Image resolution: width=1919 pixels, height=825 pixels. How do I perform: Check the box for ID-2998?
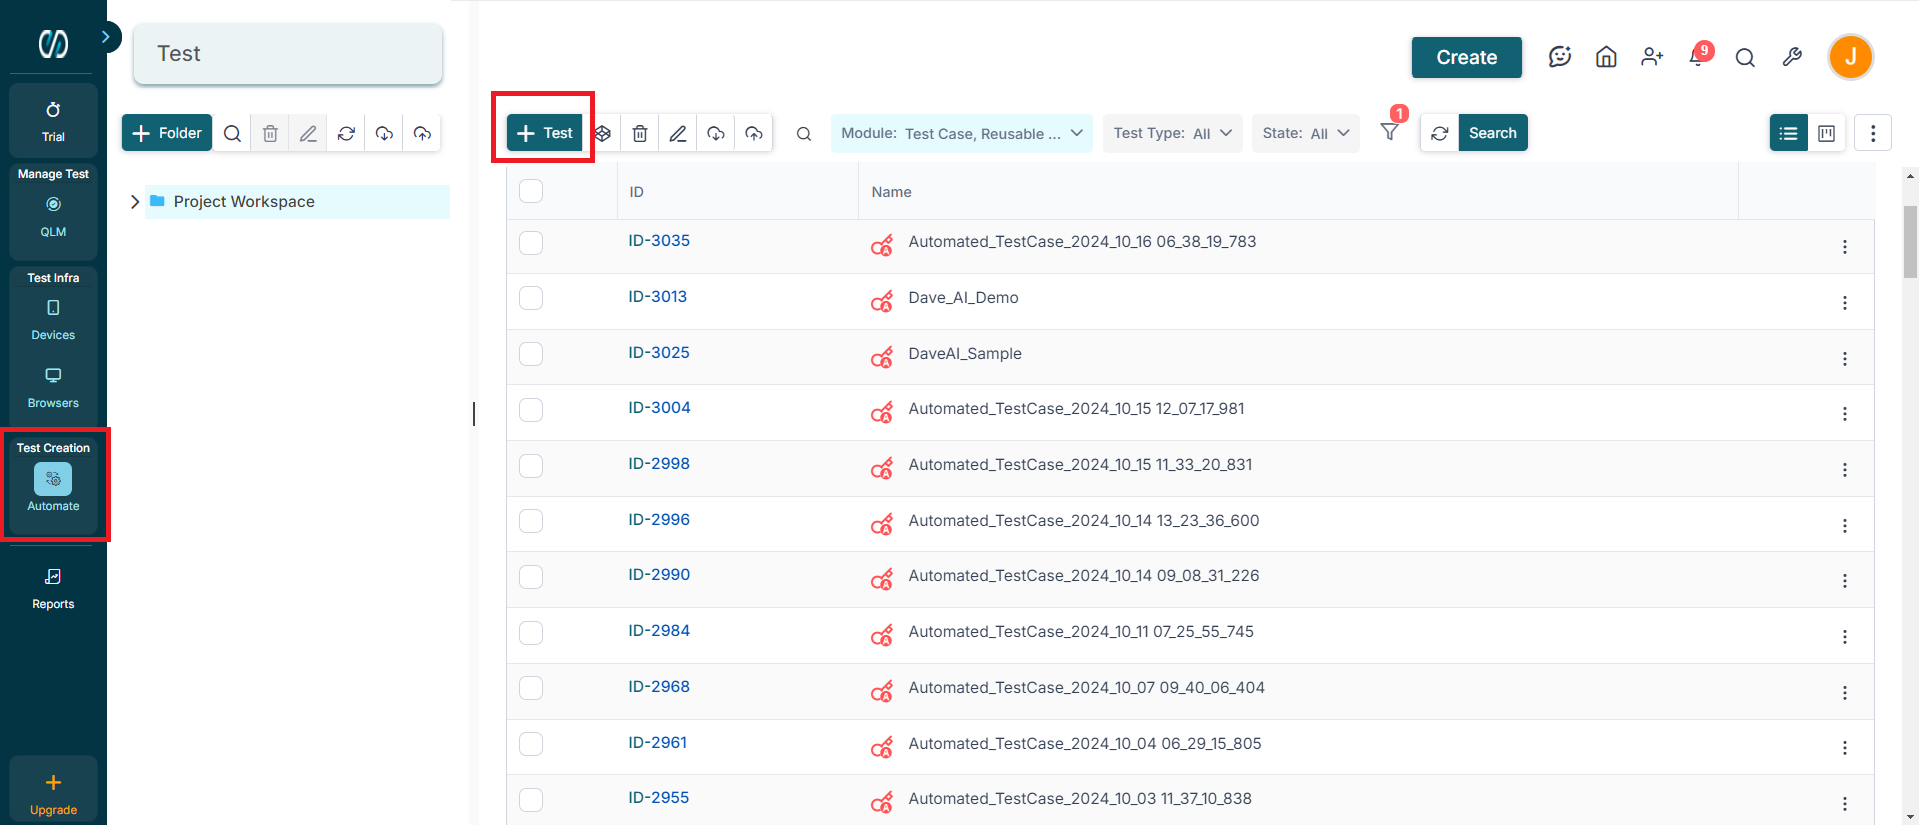point(531,466)
